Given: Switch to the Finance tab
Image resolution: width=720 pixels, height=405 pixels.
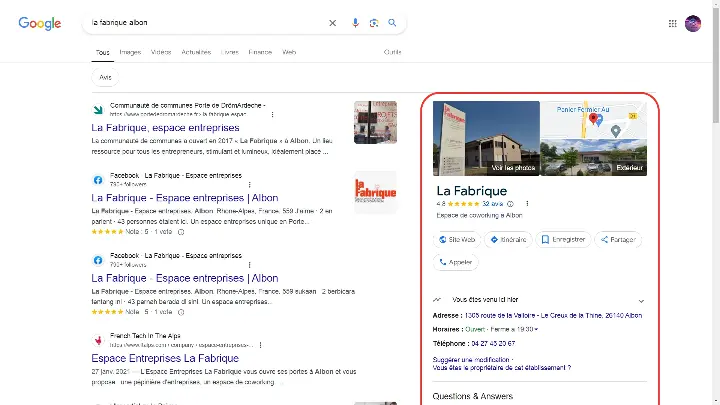Looking at the screenshot, I should [260, 52].
